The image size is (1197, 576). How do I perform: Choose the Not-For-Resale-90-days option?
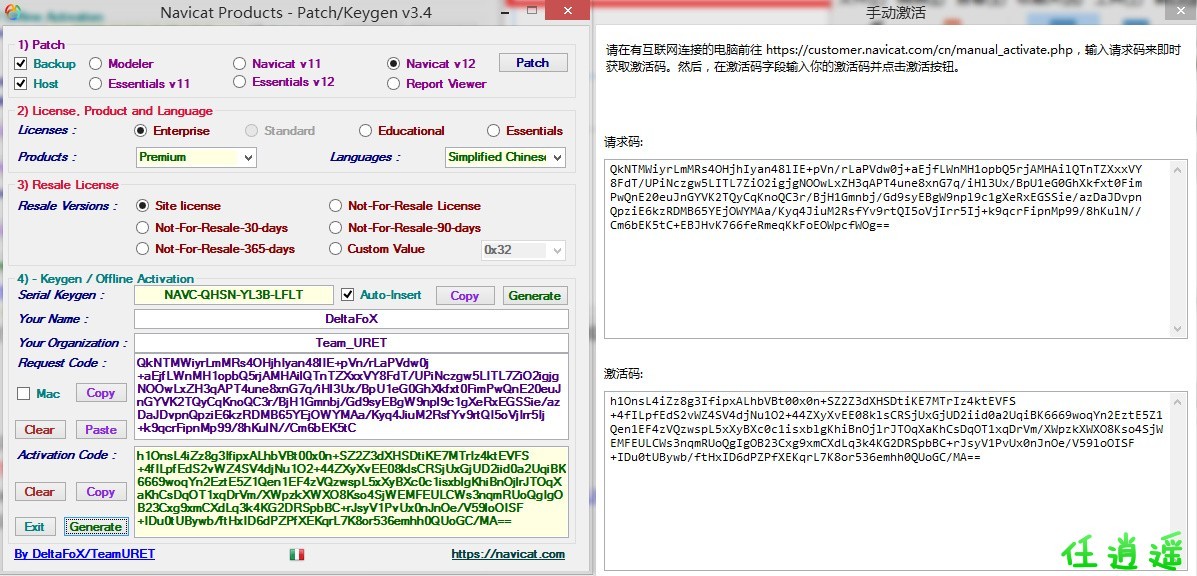tap(335, 227)
